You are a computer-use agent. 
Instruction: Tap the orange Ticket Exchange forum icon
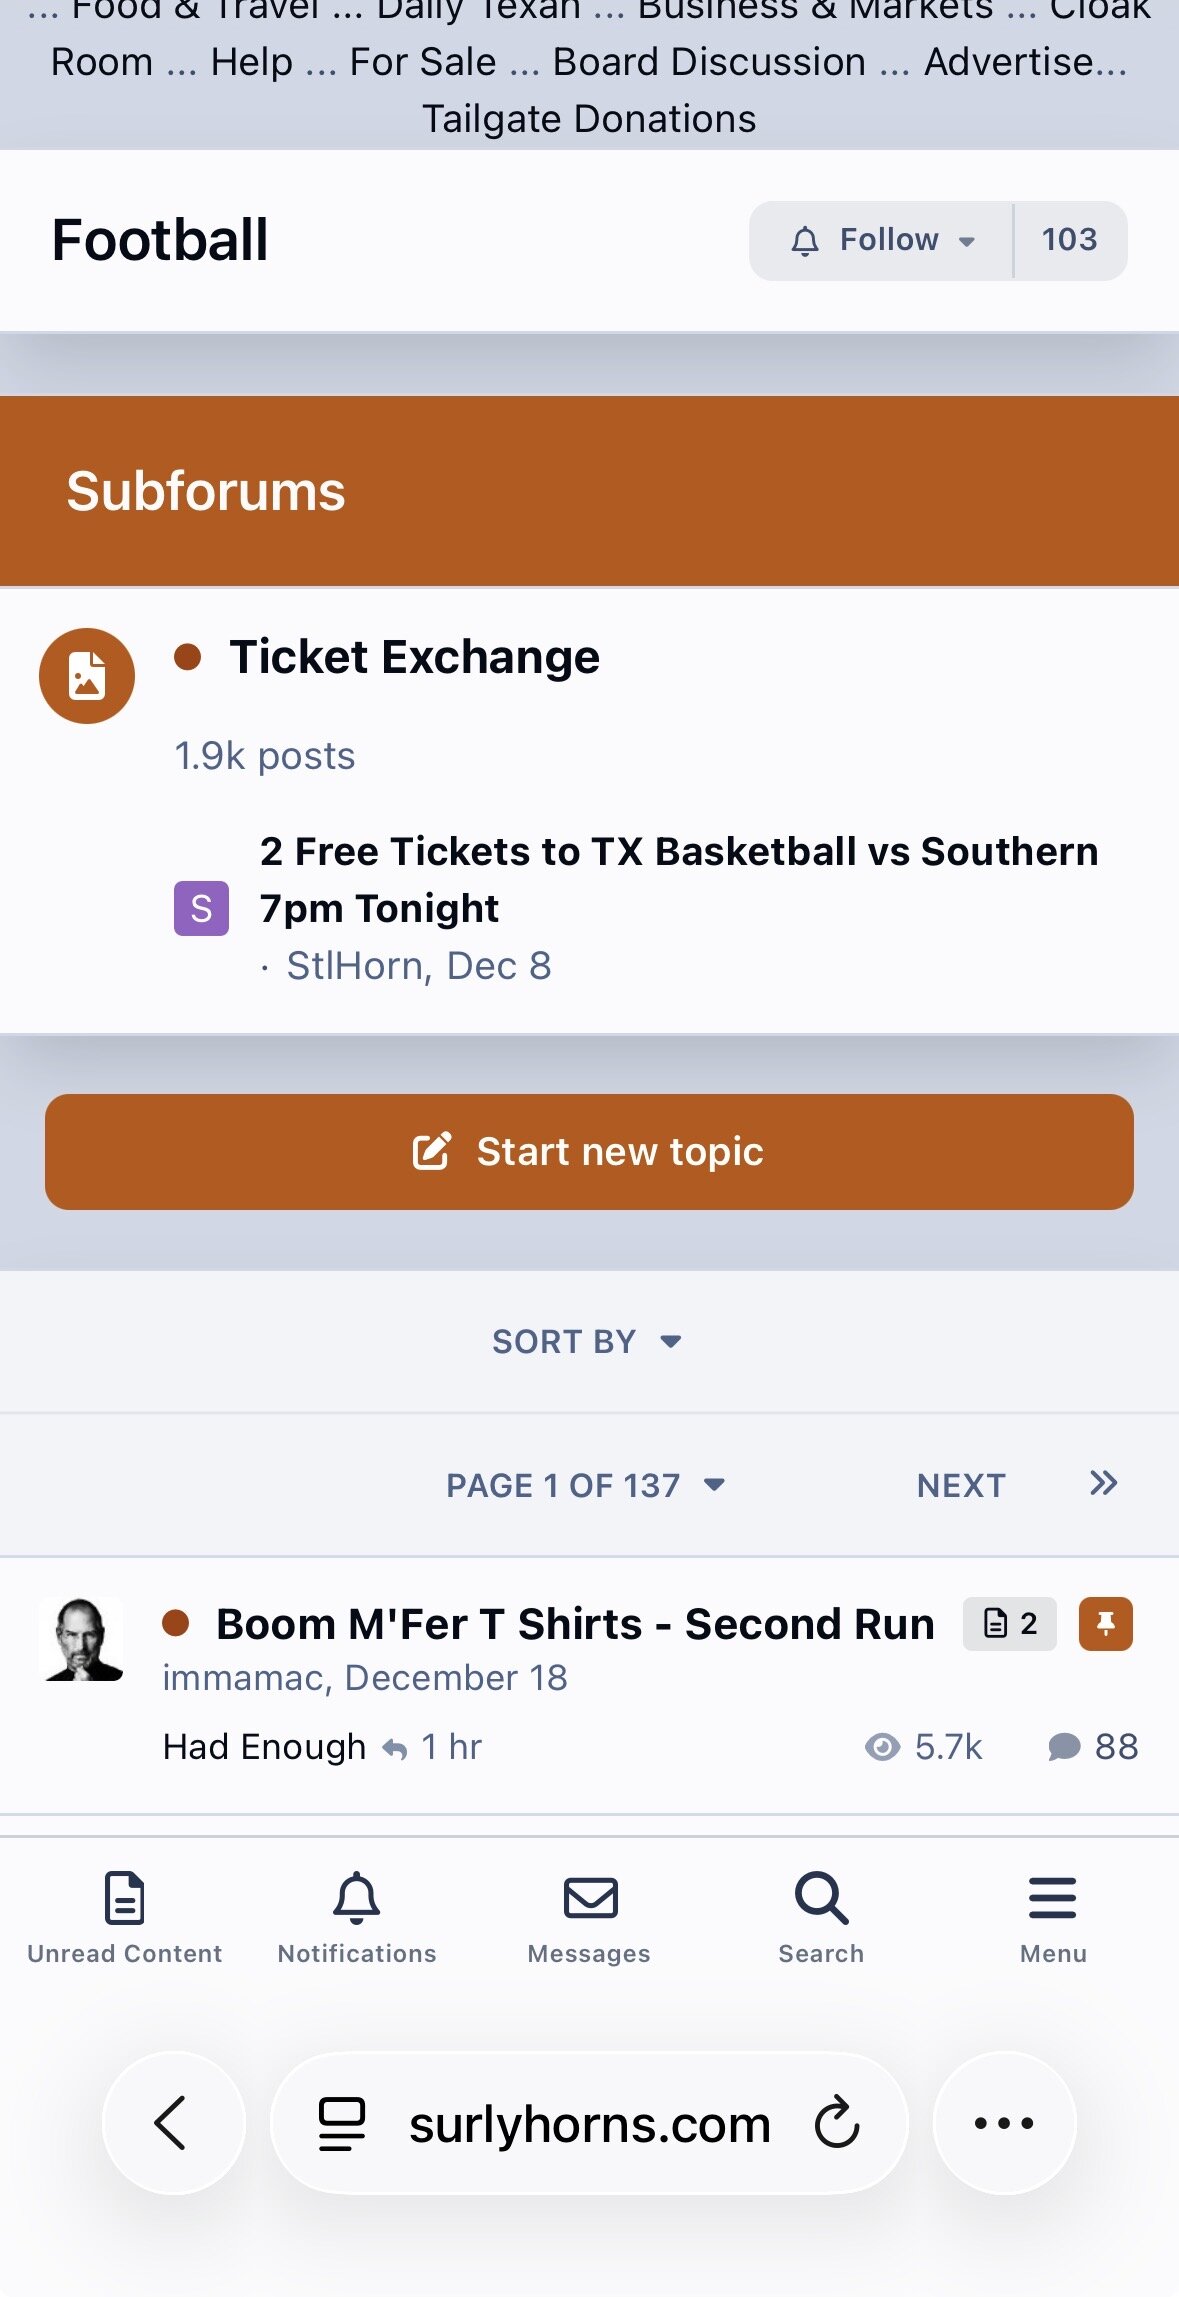pos(87,676)
